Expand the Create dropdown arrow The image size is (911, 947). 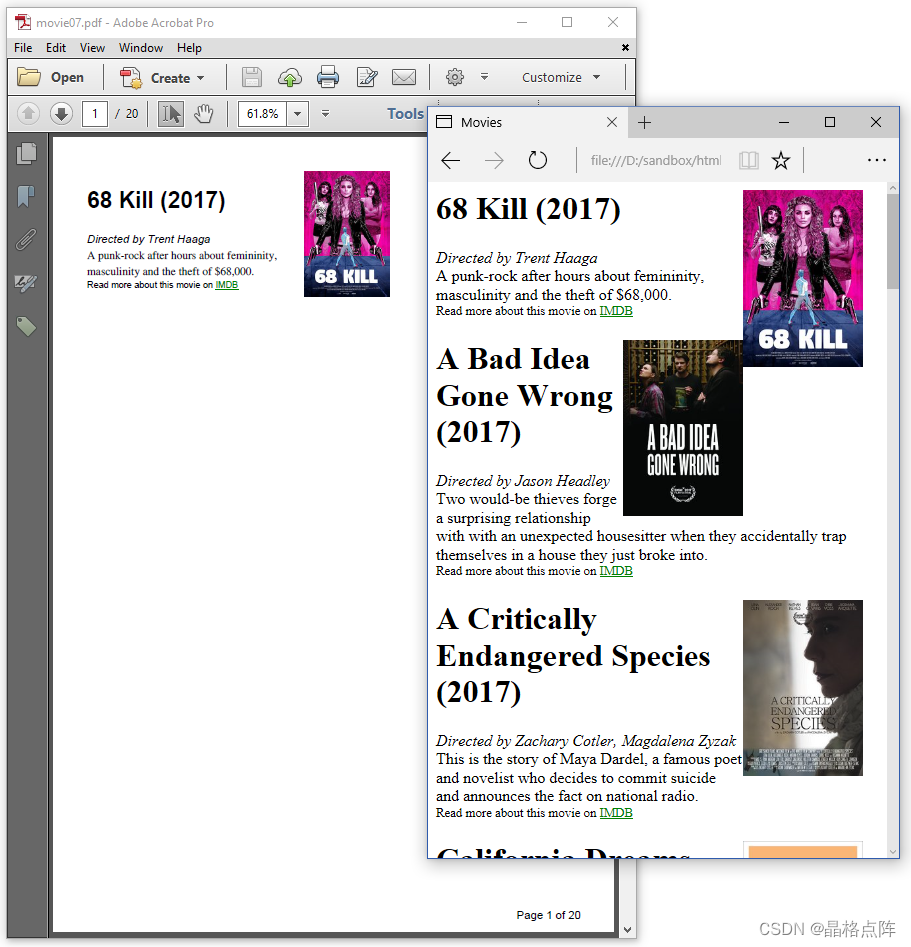(201, 78)
